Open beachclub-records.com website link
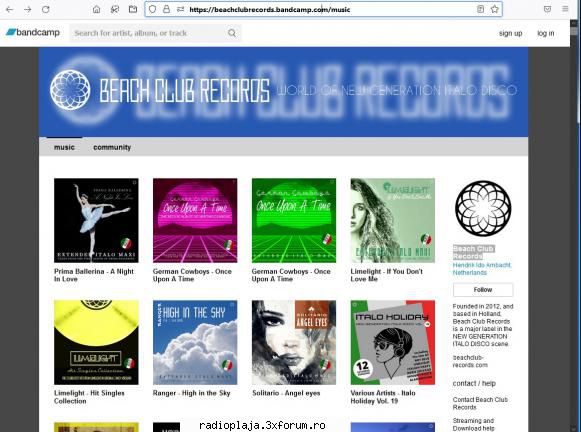The height and width of the screenshot is (432, 581). point(470,361)
